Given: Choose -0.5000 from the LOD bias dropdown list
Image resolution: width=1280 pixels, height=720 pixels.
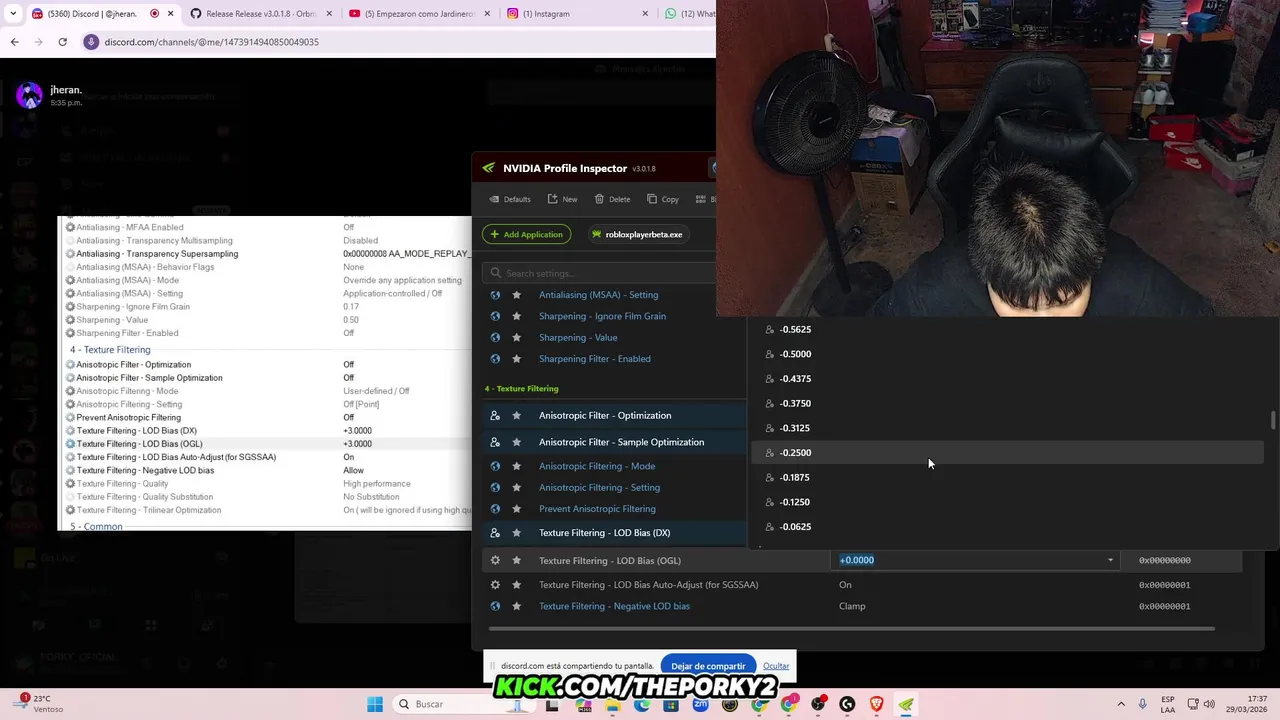Looking at the screenshot, I should point(1008,354).
